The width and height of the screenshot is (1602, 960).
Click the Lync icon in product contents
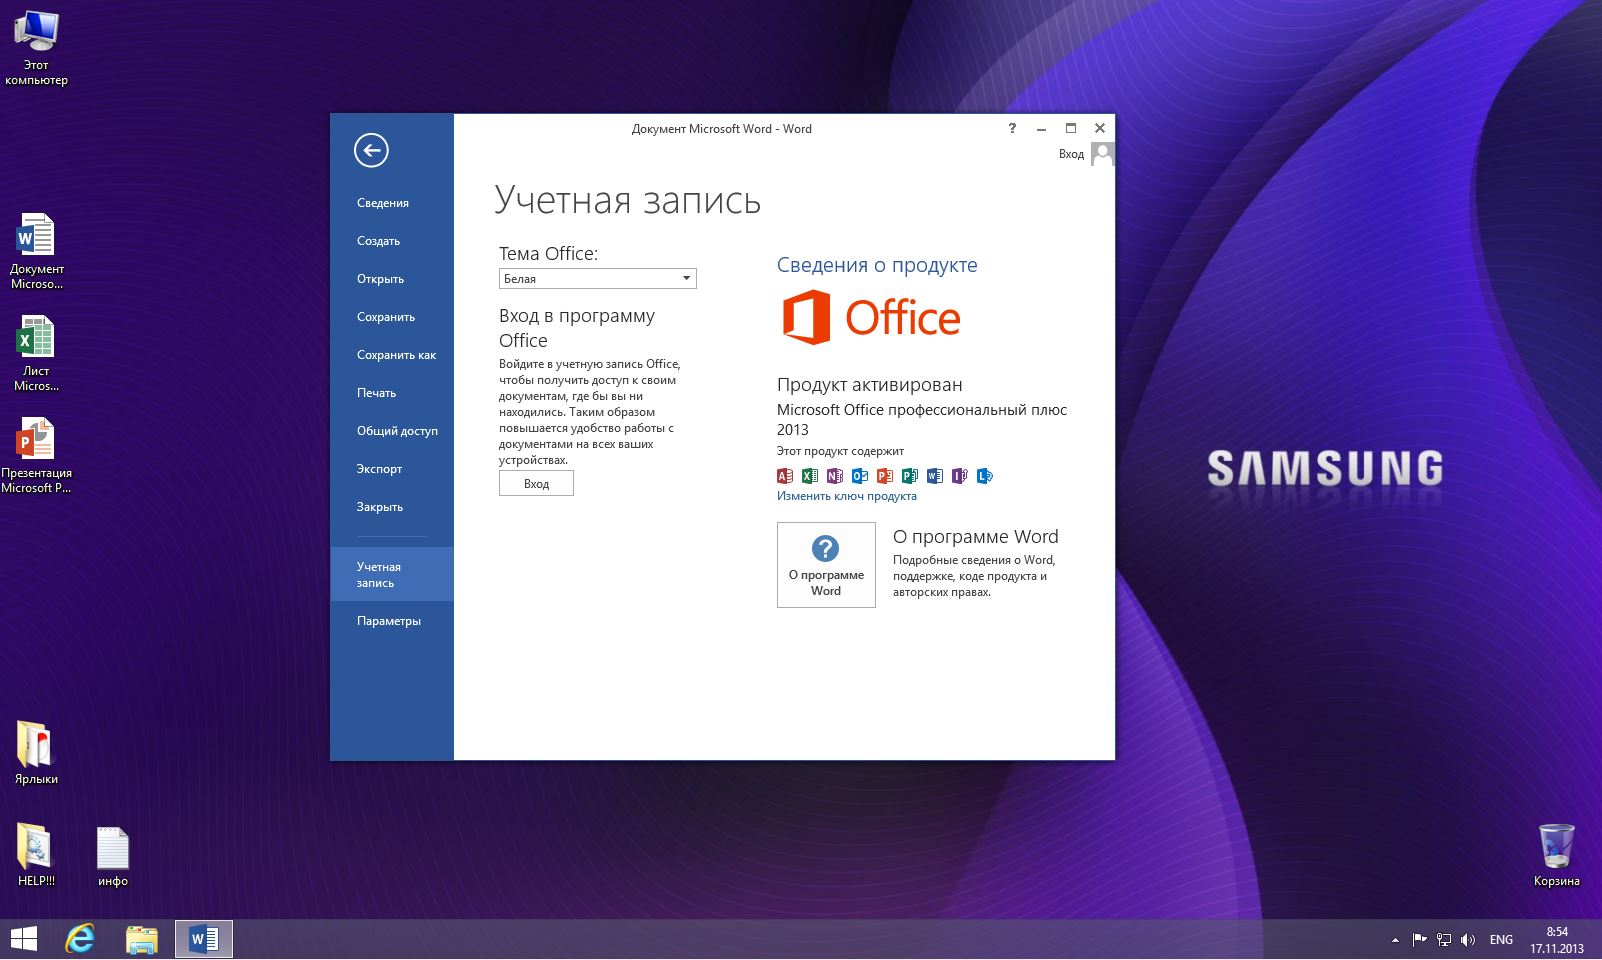pyautogui.click(x=985, y=476)
